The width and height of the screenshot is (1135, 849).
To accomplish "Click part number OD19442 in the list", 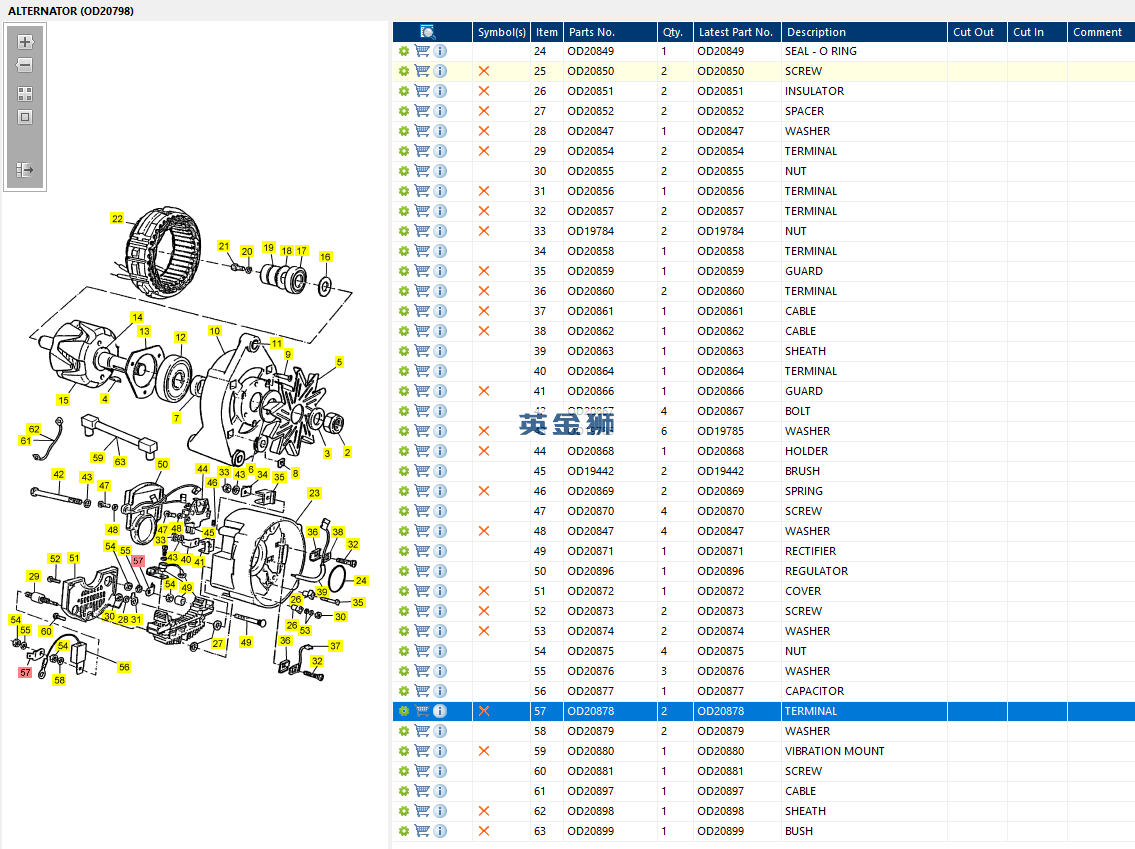I will click(590, 471).
